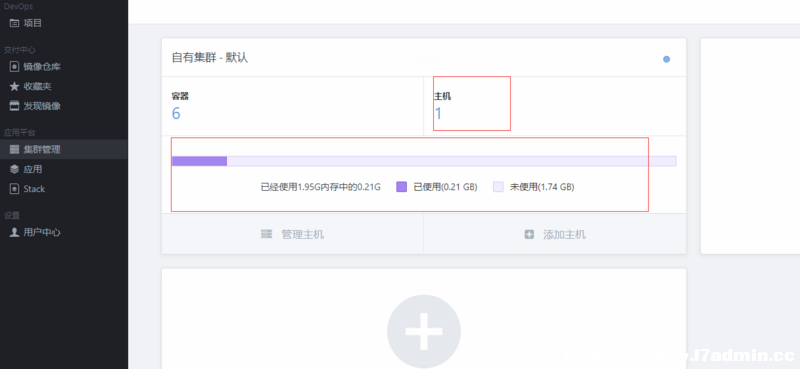Screen dimensions: 800x369
Task: Click the 管理主机 server icon
Action: pos(266,234)
